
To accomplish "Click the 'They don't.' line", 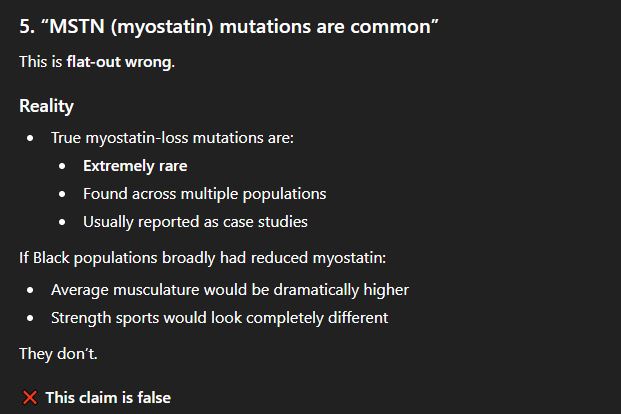I will (x=59, y=354).
